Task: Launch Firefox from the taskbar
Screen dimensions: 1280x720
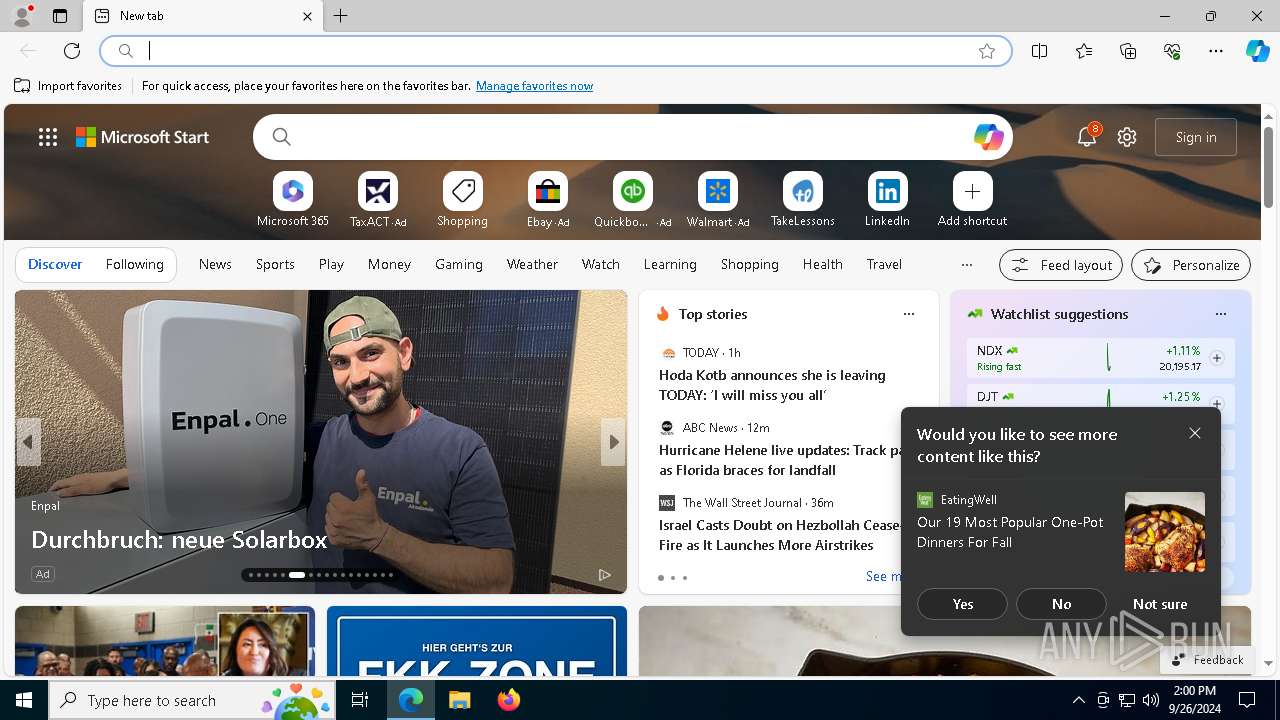Action: click(509, 700)
